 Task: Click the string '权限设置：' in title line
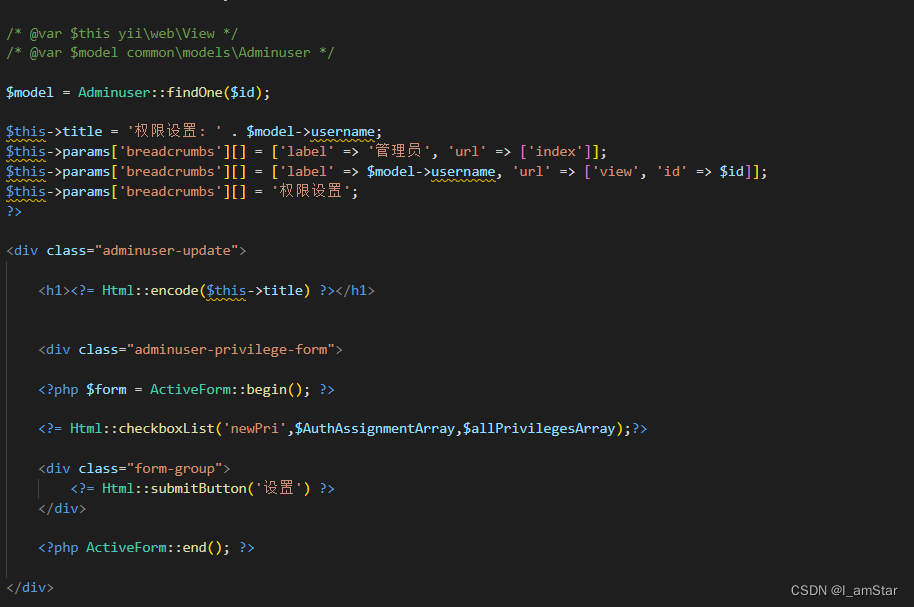[174, 131]
